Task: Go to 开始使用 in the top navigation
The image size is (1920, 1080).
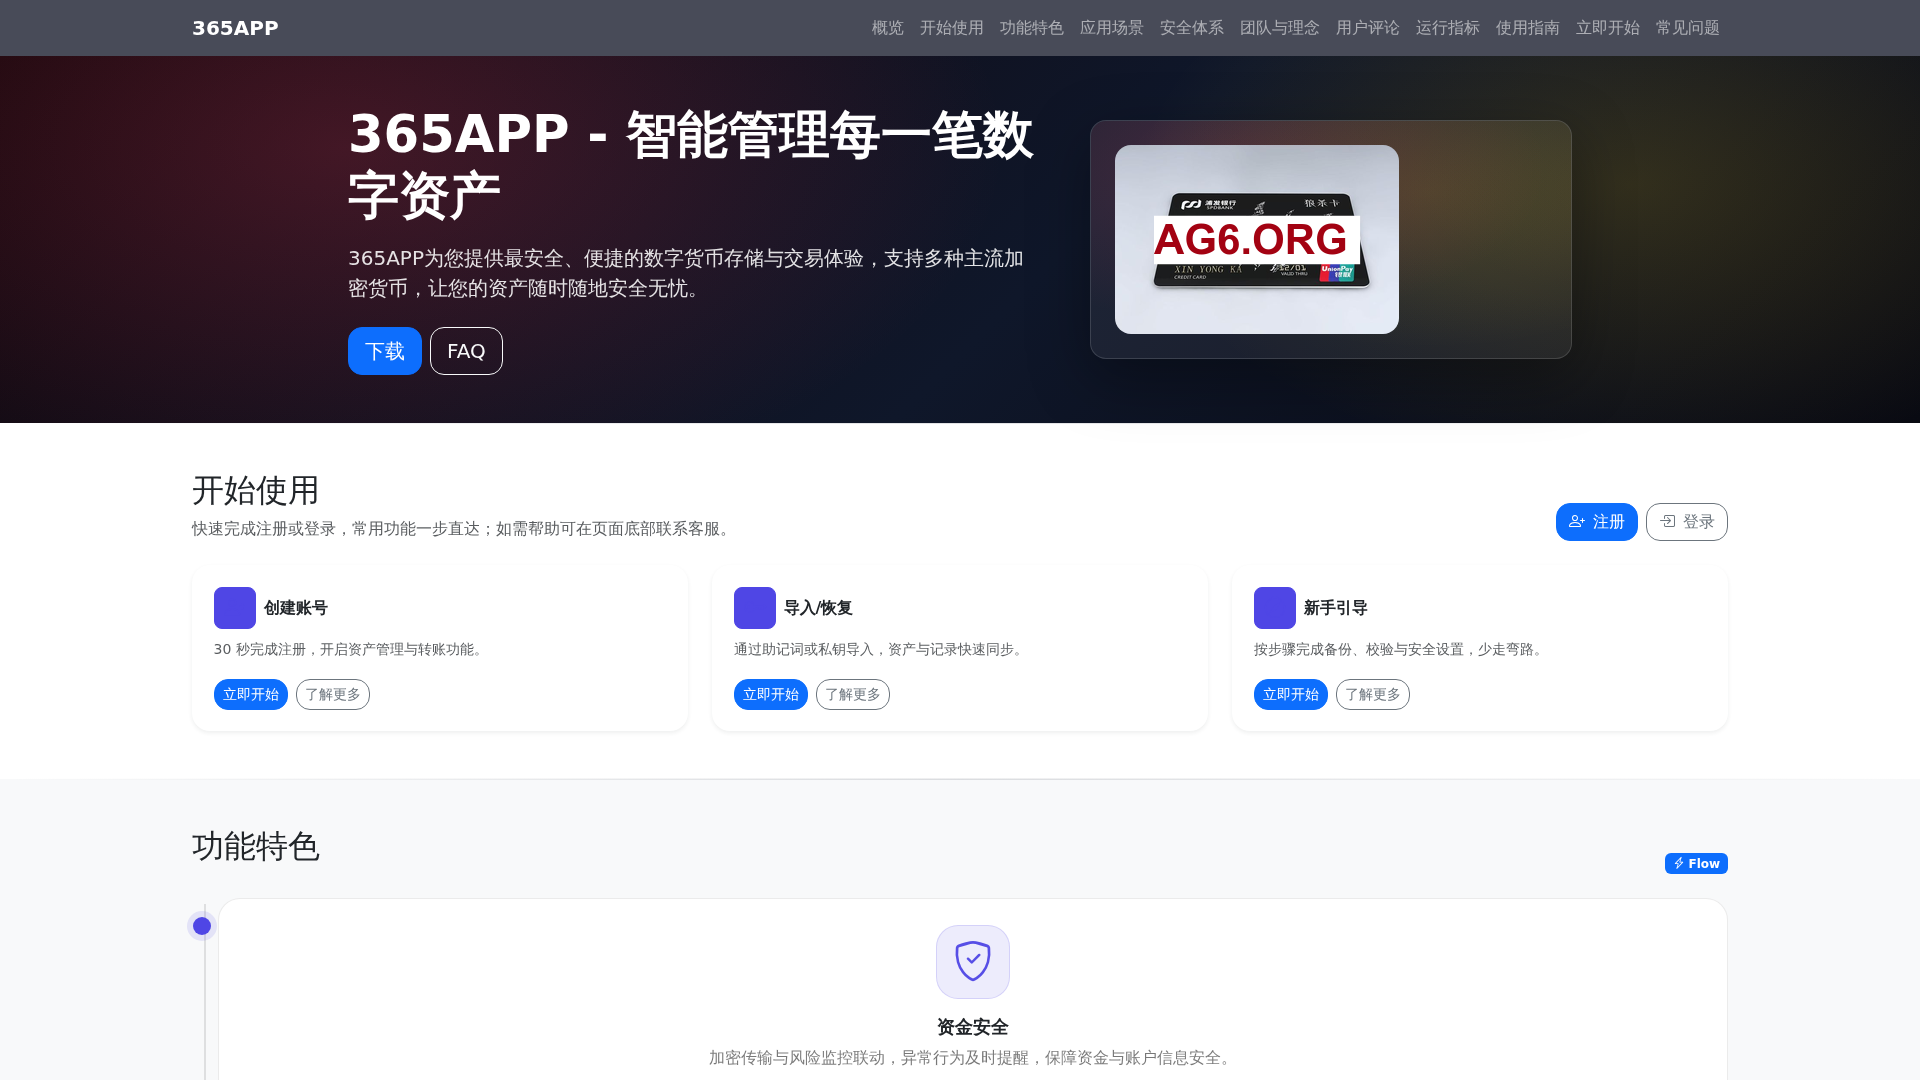Action: [952, 28]
